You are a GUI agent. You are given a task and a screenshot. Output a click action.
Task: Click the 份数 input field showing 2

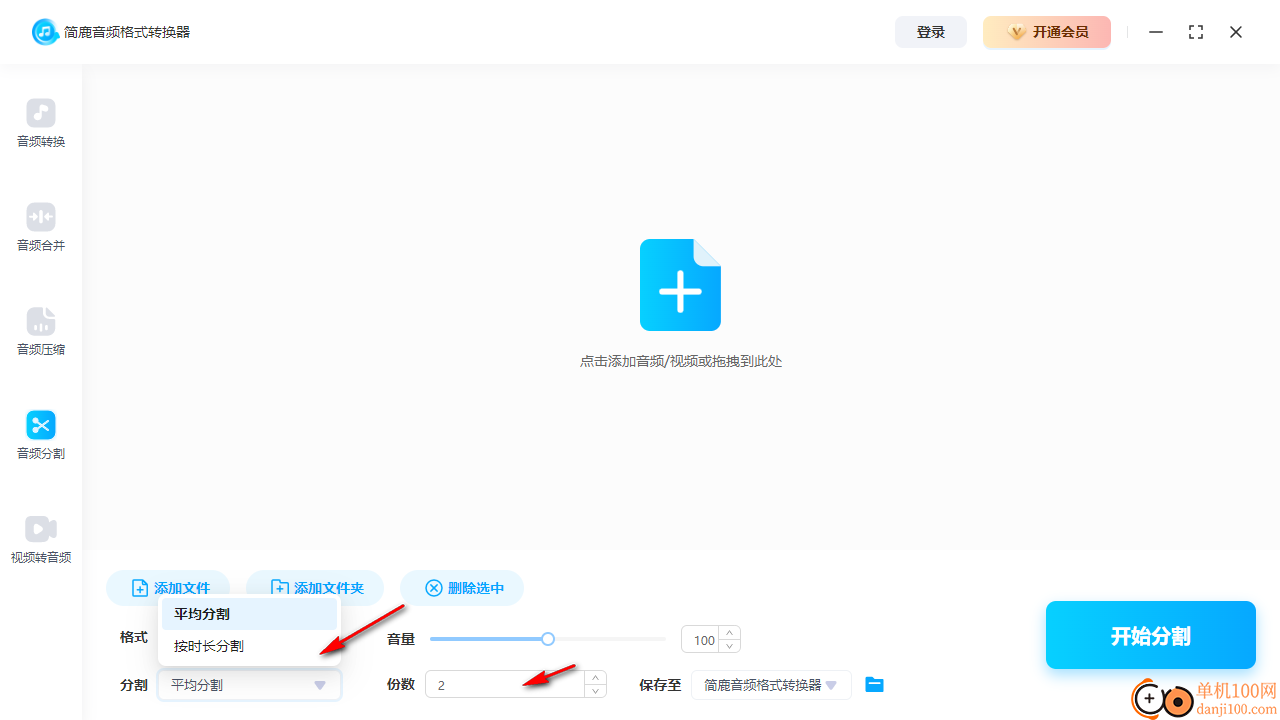tap(505, 685)
